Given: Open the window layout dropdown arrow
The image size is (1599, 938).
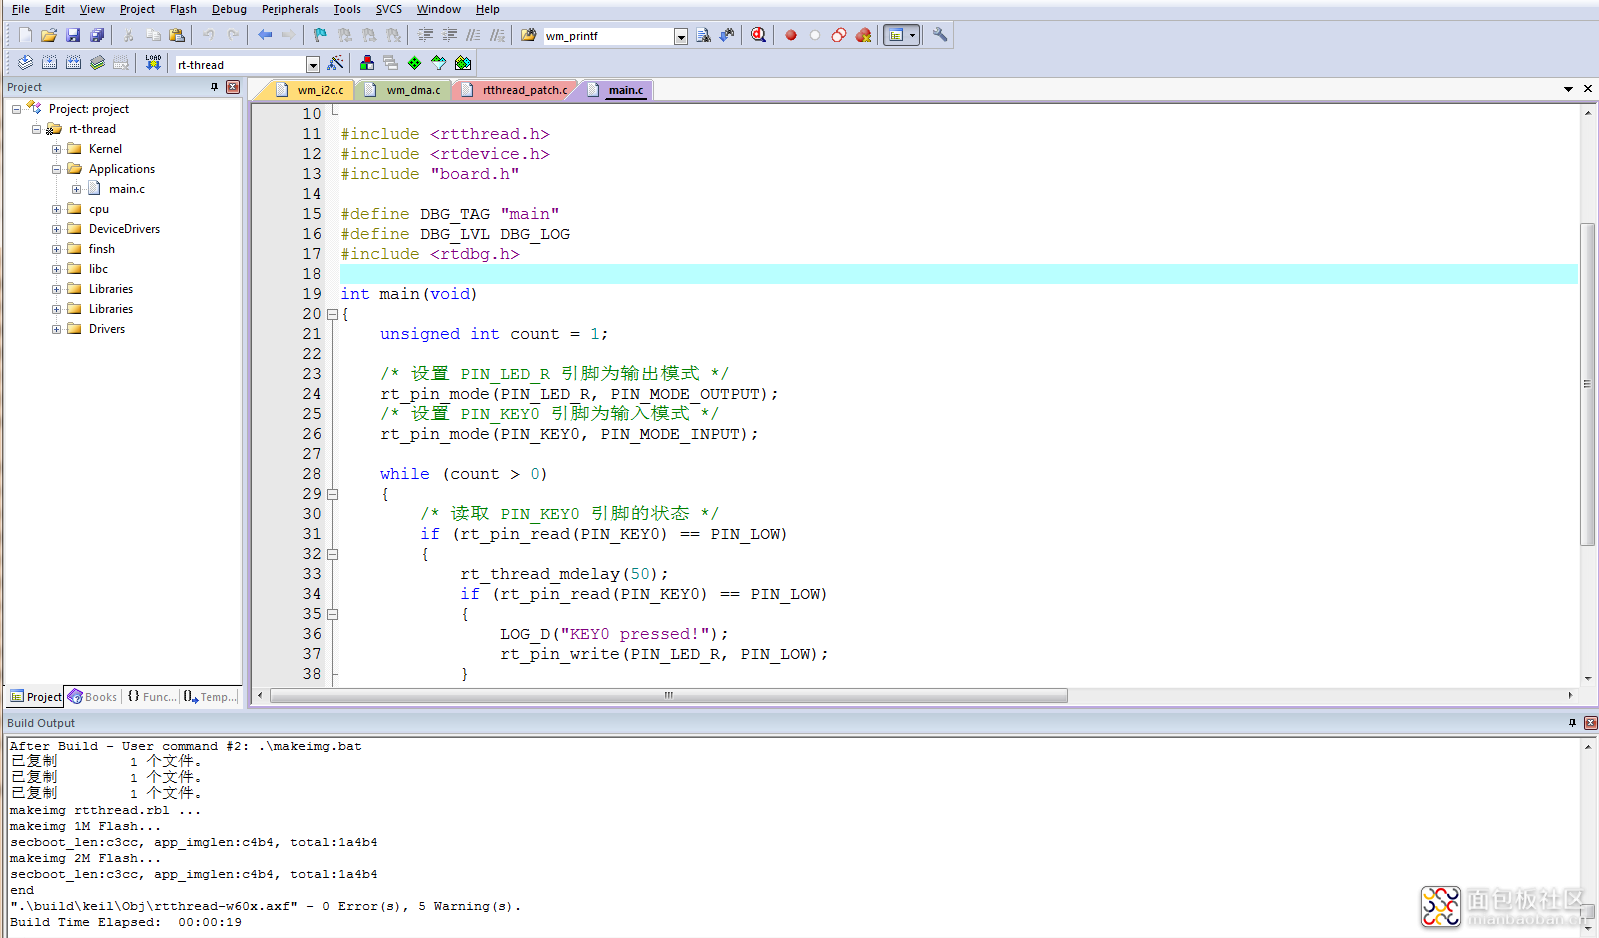Looking at the screenshot, I should tap(912, 35).
